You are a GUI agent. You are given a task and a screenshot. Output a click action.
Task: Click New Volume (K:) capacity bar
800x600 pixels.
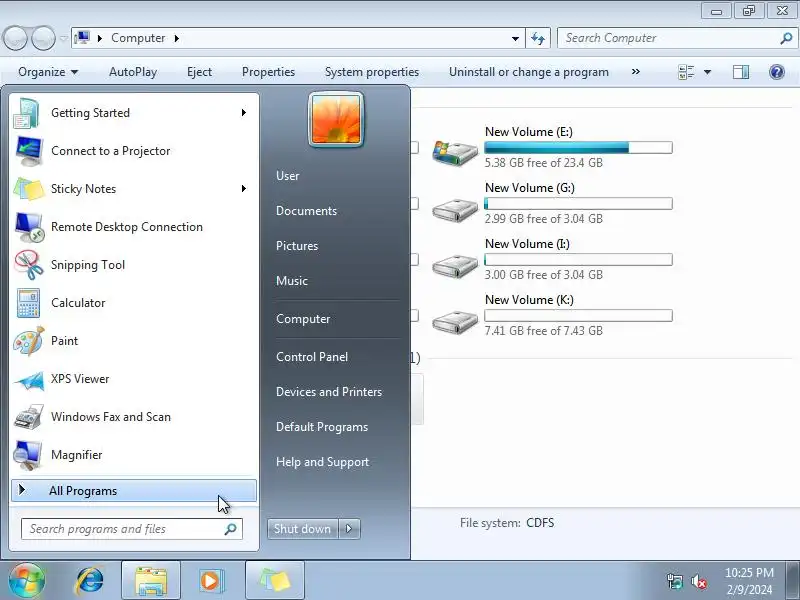[578, 316]
